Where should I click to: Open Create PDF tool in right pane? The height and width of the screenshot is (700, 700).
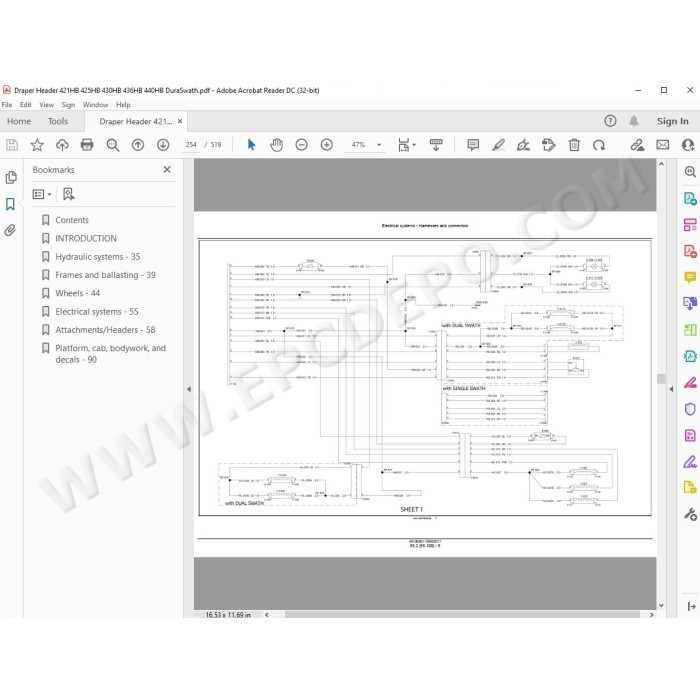(690, 251)
